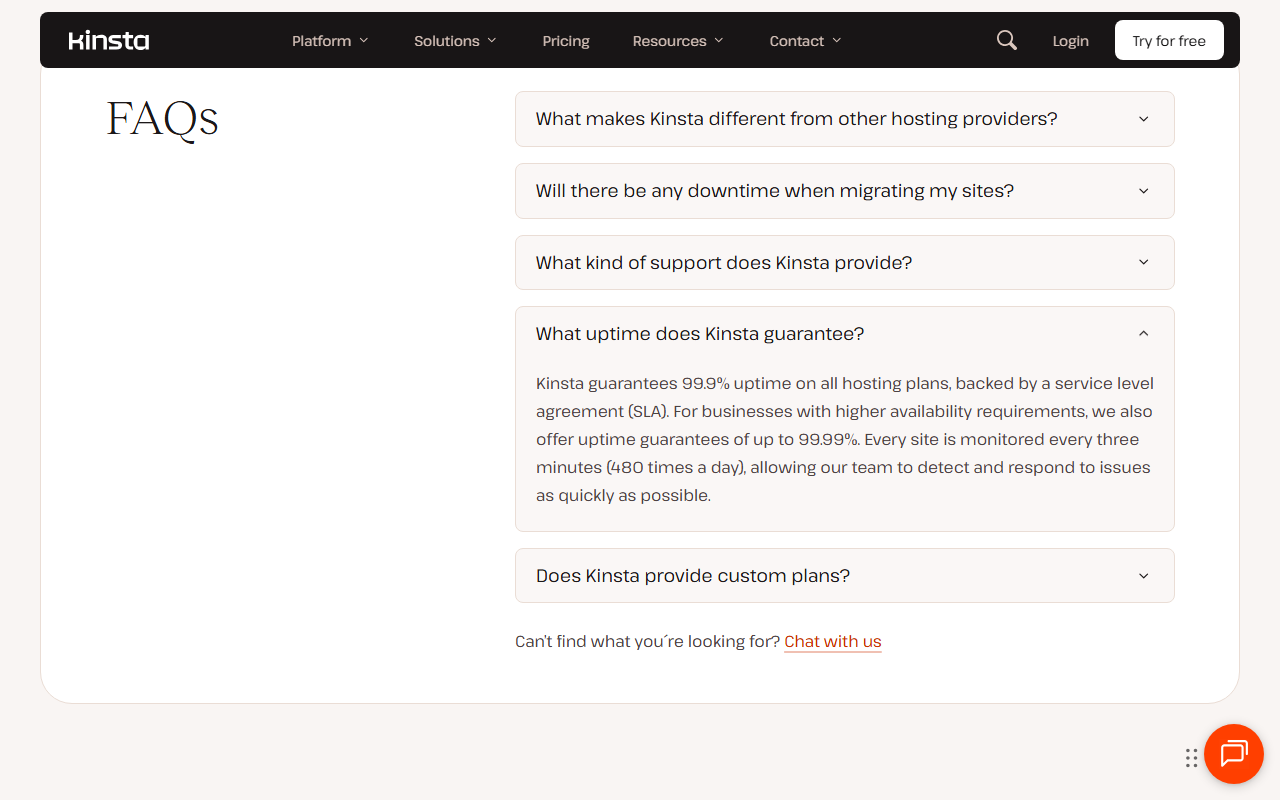Open the Platform dropdown menu

pos(330,41)
